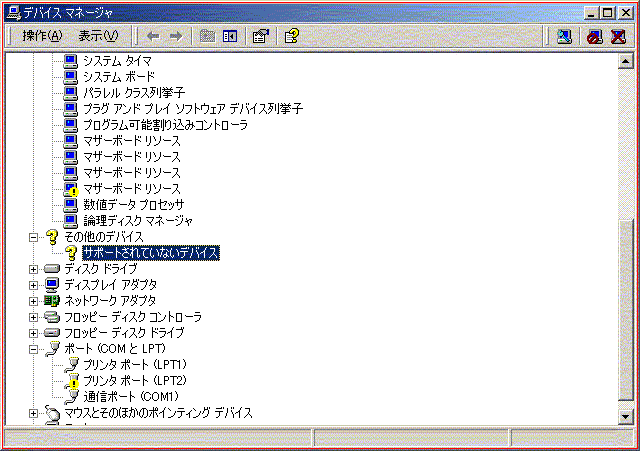Screen dimensions: 640x451
Task: Expand the ディスプレイ アダプタ node
Action: [x=33, y=285]
